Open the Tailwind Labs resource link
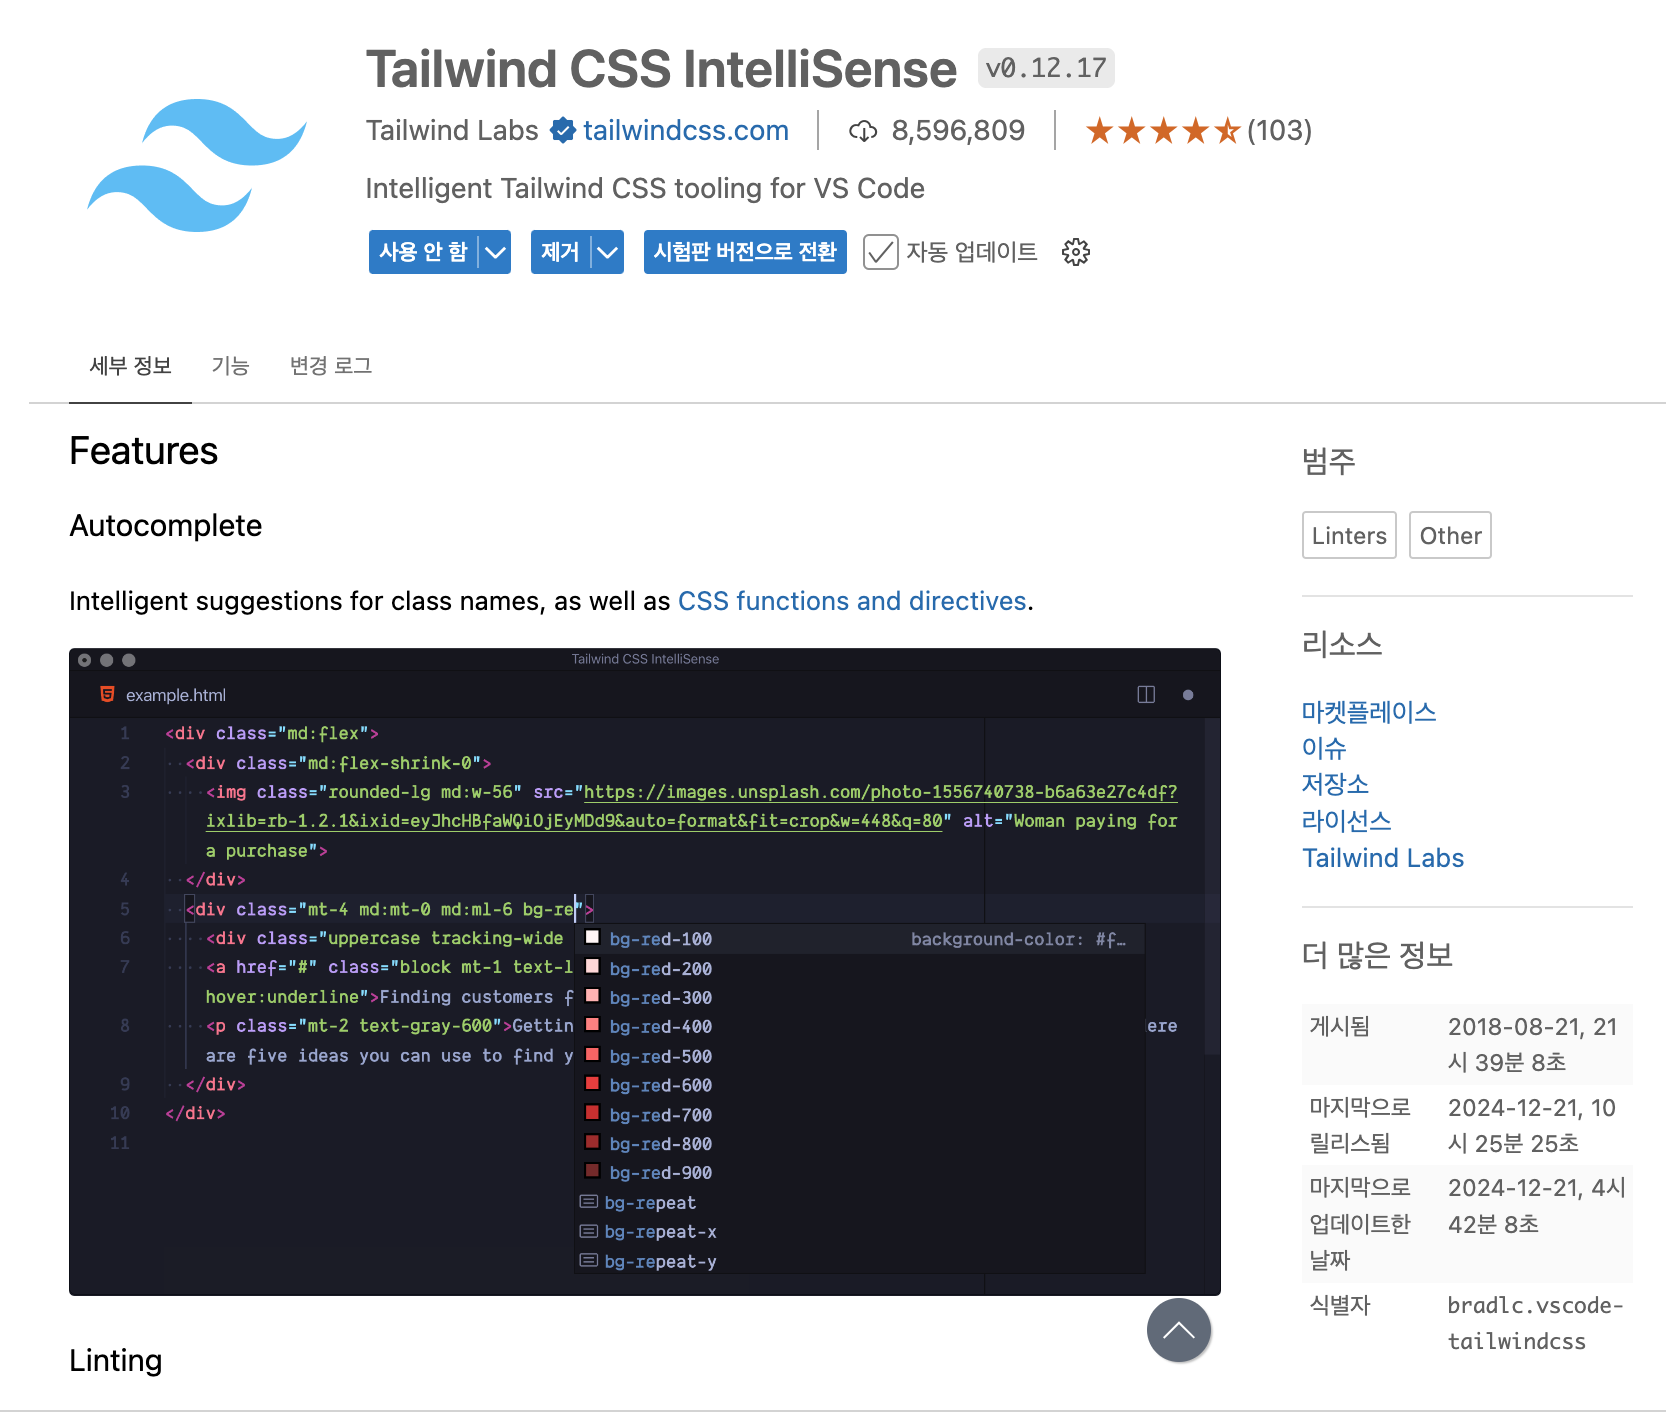 pos(1383,858)
